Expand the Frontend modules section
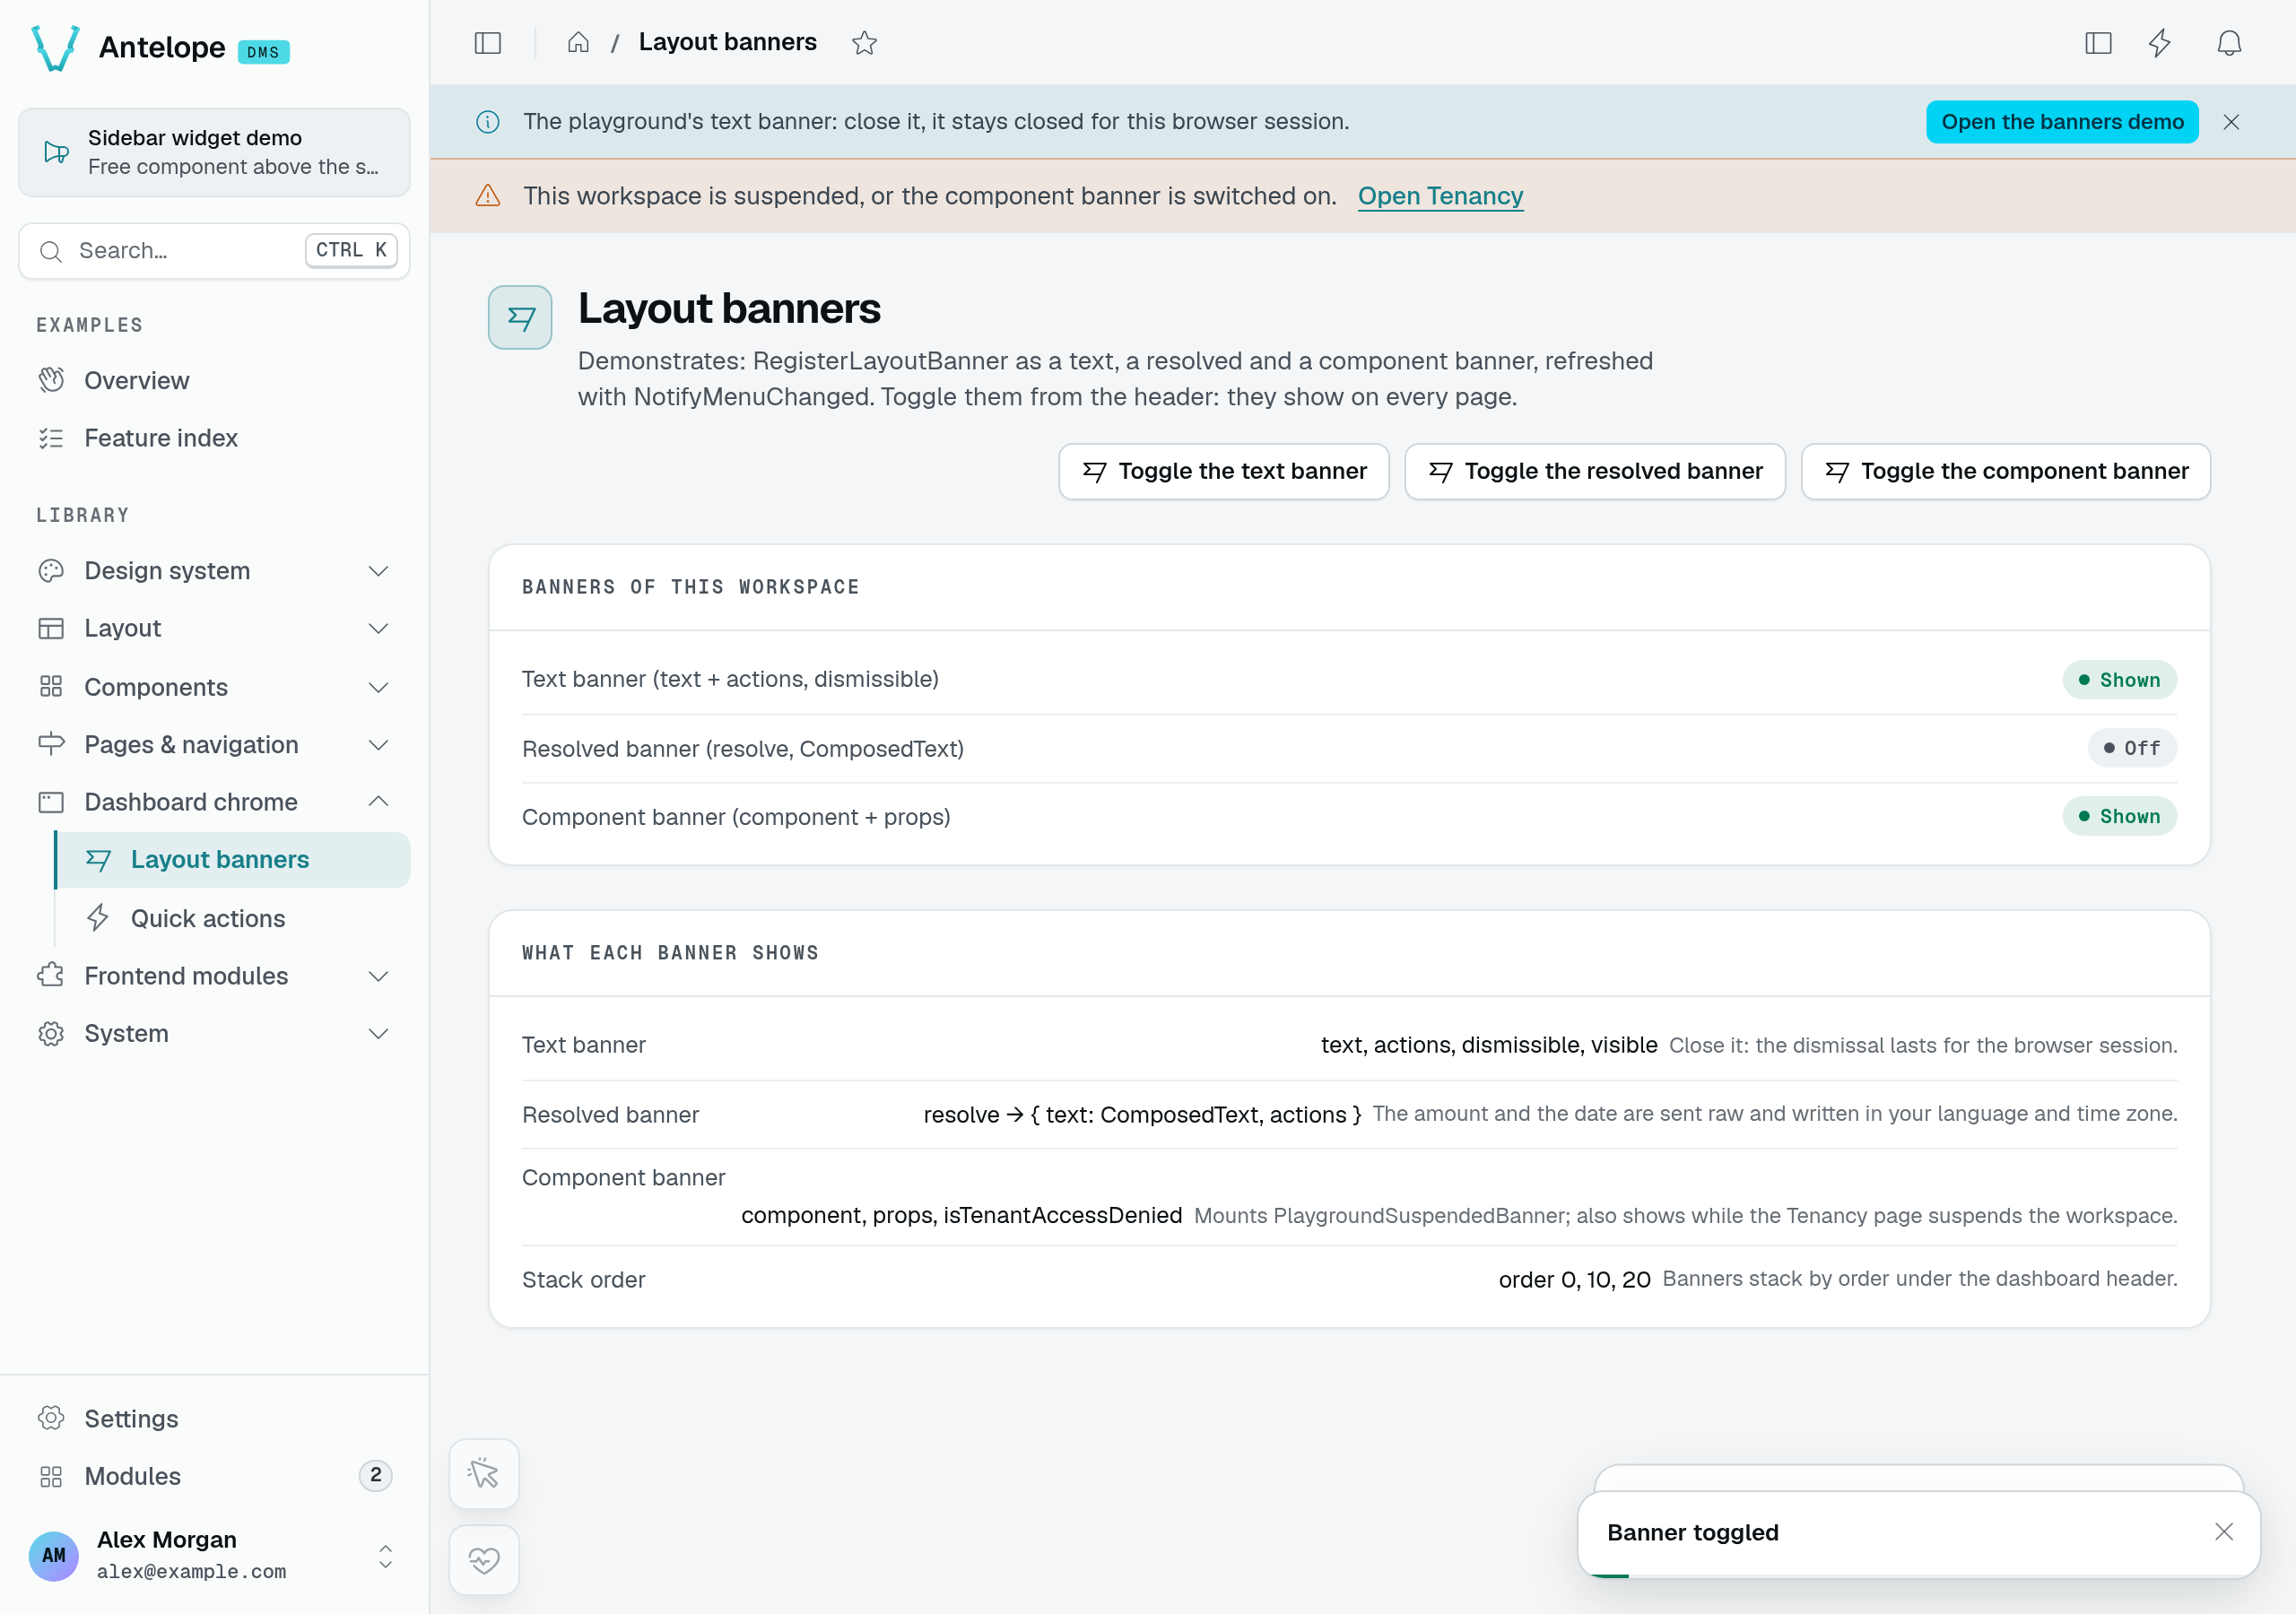 point(214,976)
